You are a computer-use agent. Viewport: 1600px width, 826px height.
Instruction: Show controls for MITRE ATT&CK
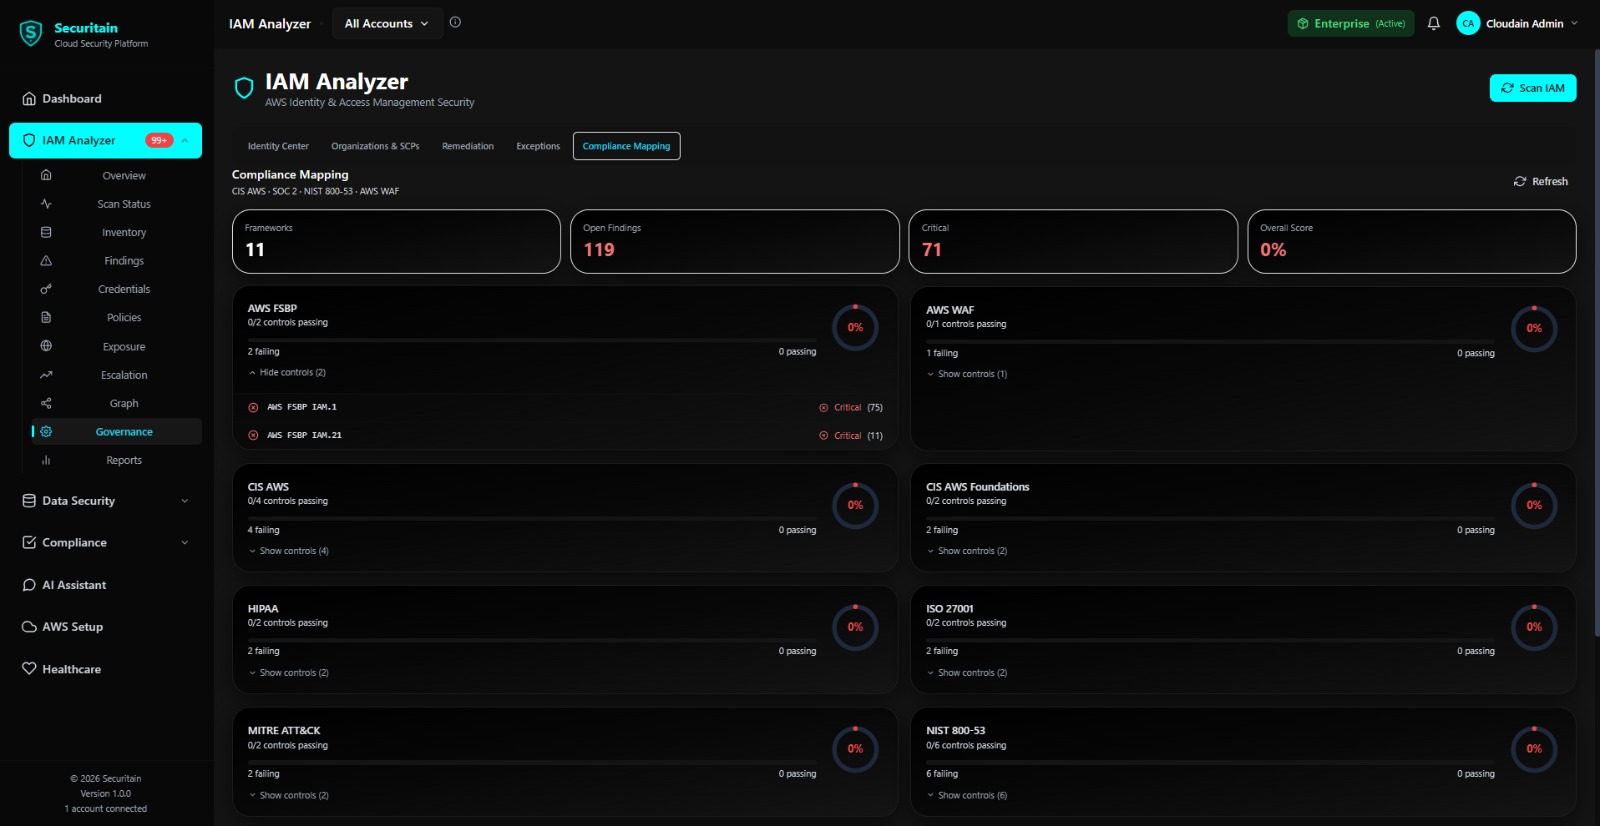tap(288, 796)
